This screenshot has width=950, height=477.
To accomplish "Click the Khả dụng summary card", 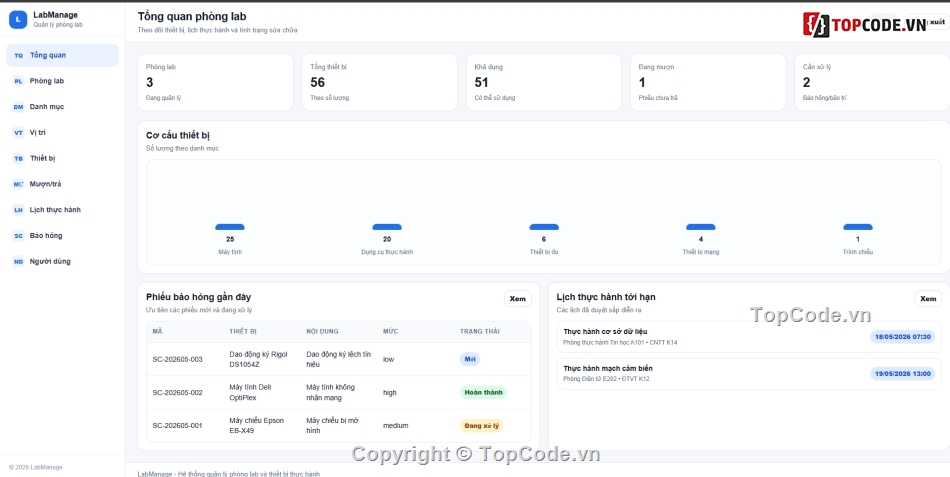I will pos(543,82).
